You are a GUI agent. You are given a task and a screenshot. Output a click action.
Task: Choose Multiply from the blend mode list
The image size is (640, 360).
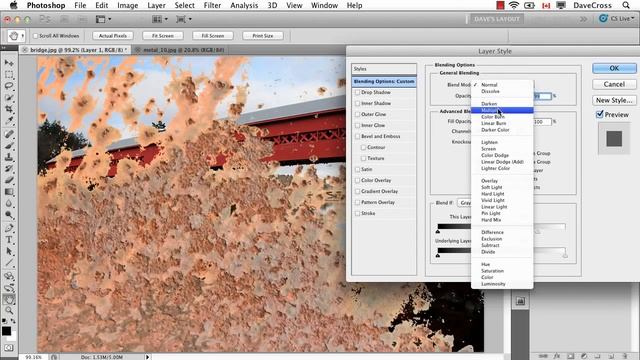(502, 110)
